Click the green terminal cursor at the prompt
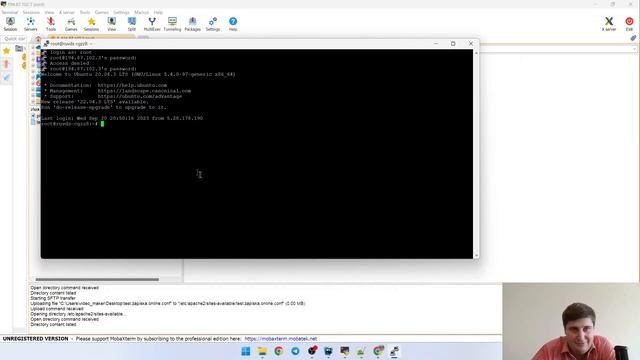 click(x=102, y=124)
